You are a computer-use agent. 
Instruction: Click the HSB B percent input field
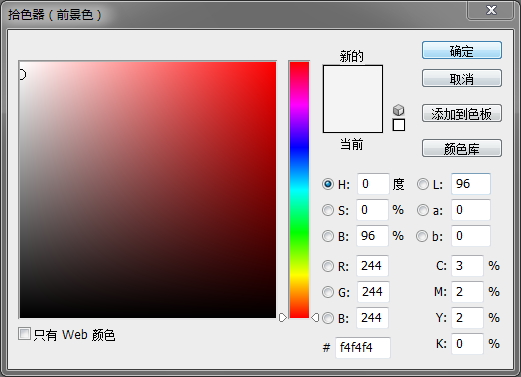372,236
